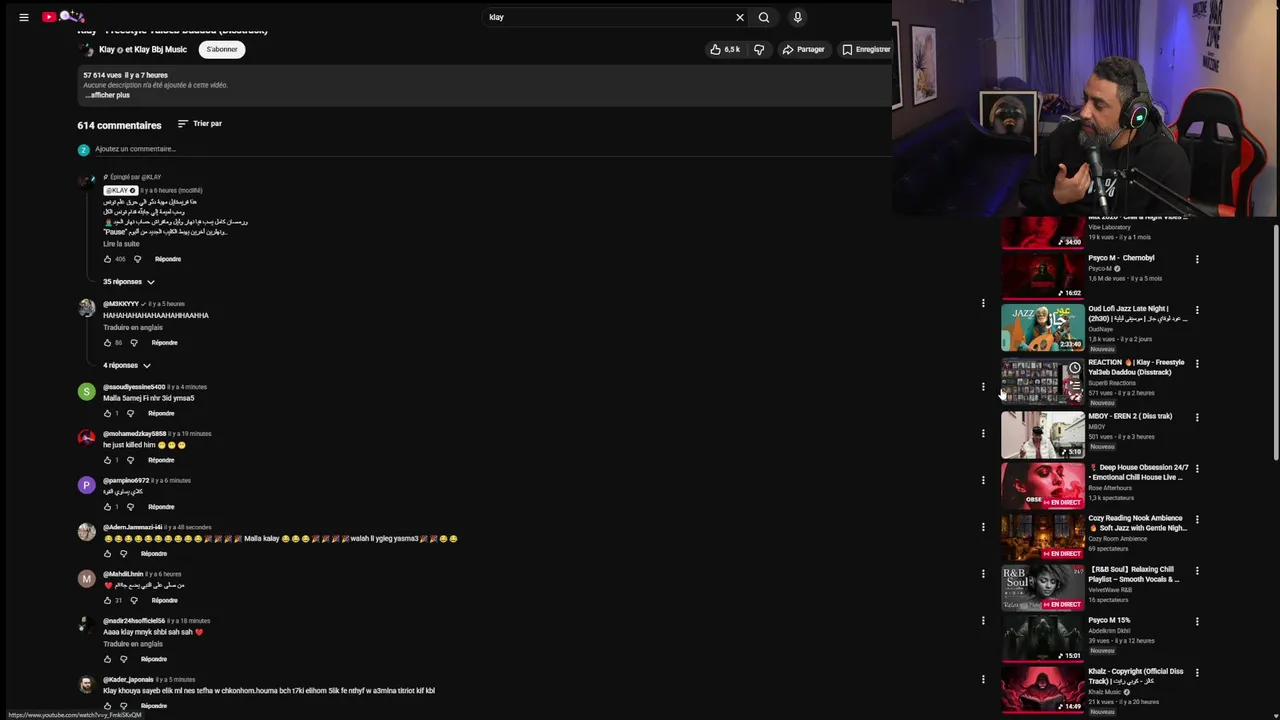Like the @MahdiLhnin comment with 31 likes
1280x720 pixels.
[108, 601]
